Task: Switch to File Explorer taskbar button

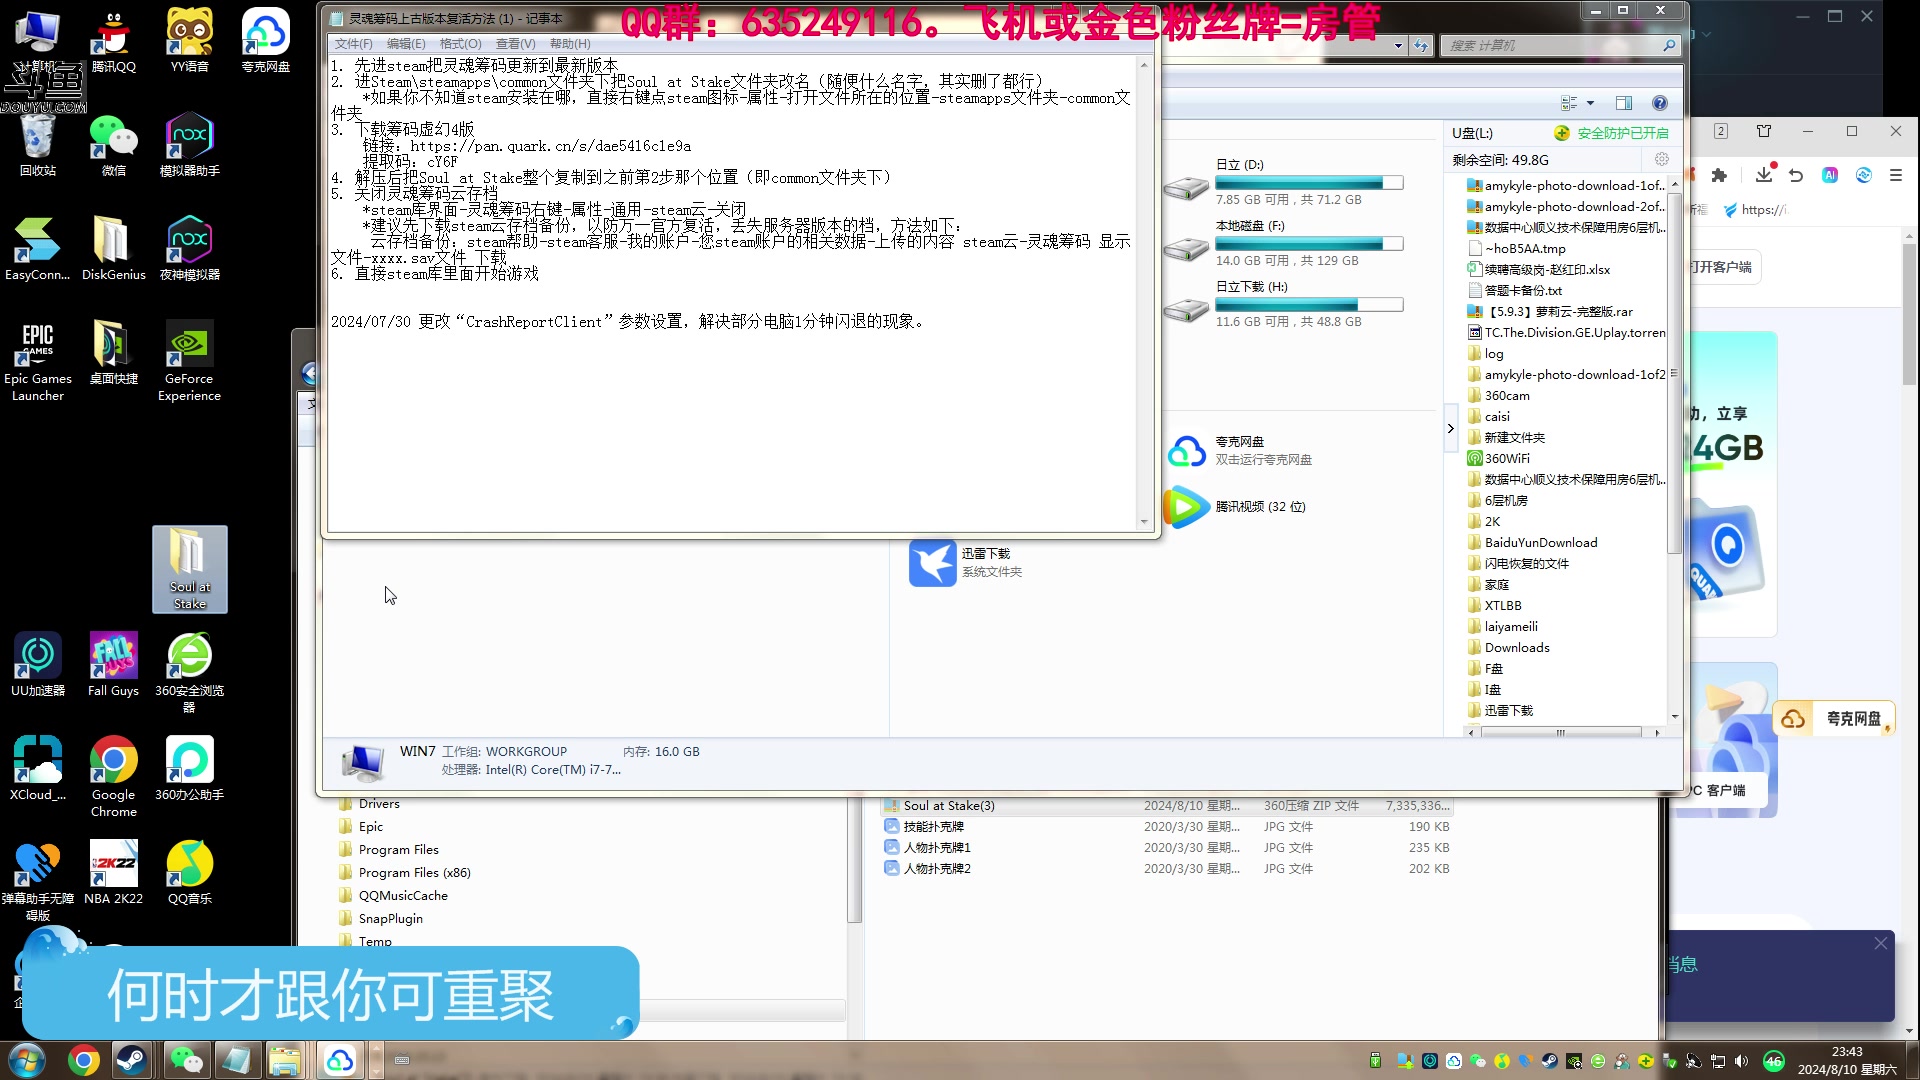Action: pos(284,1060)
